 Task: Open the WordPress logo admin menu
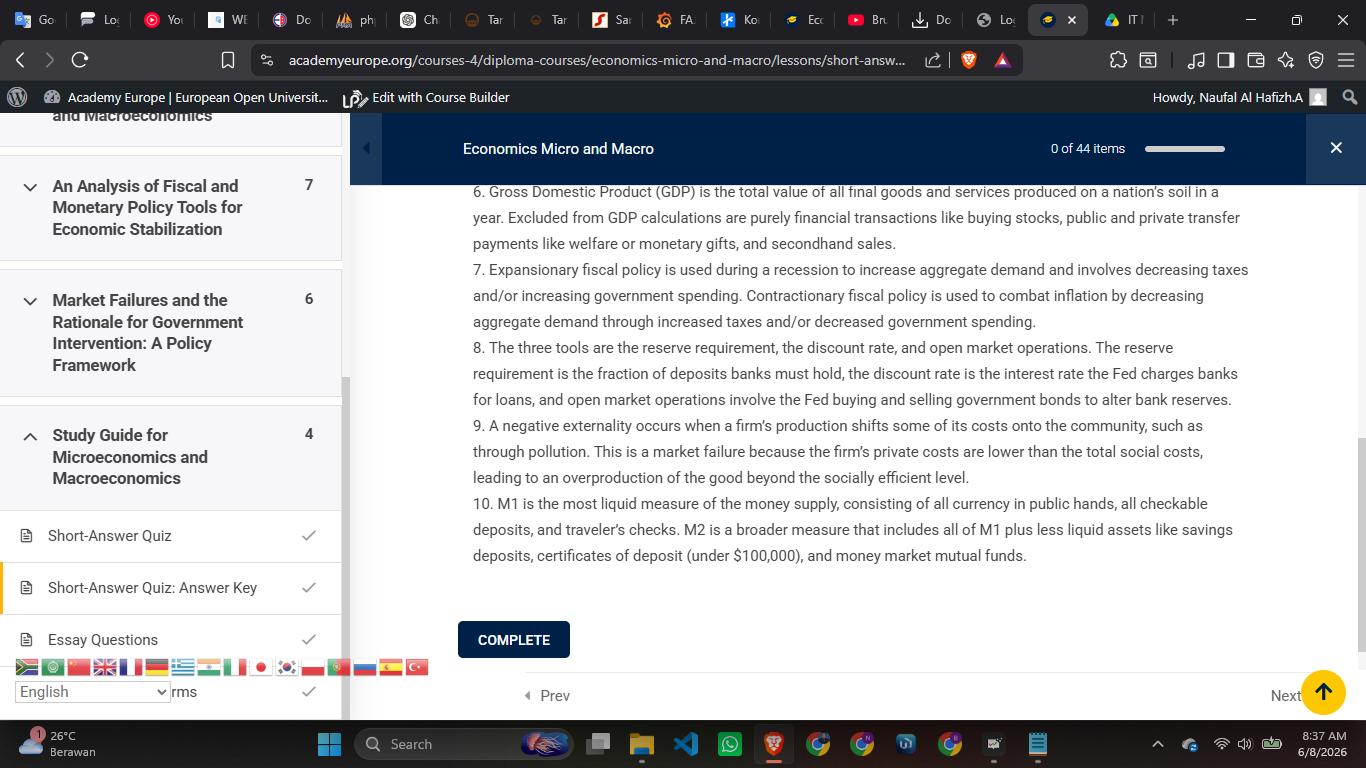(x=17, y=97)
